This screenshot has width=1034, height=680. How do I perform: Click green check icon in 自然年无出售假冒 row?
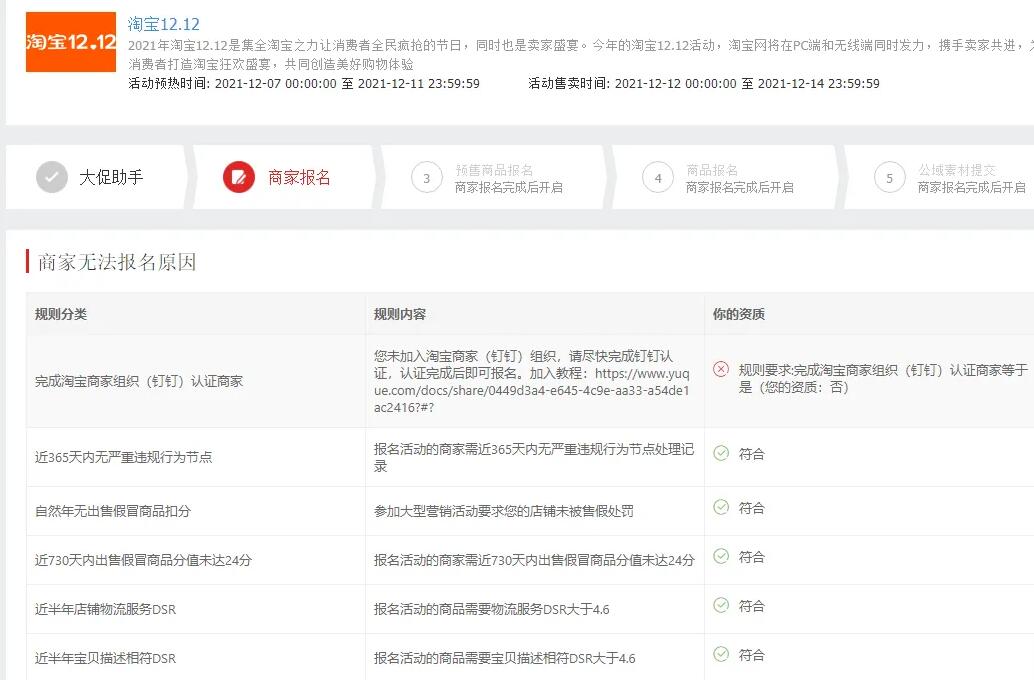(x=721, y=507)
